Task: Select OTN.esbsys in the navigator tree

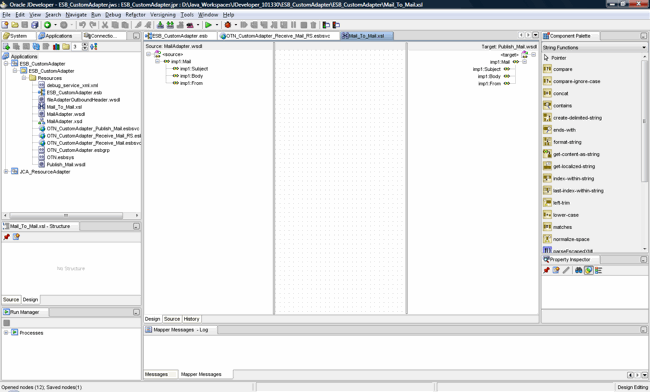Action: pos(60,157)
